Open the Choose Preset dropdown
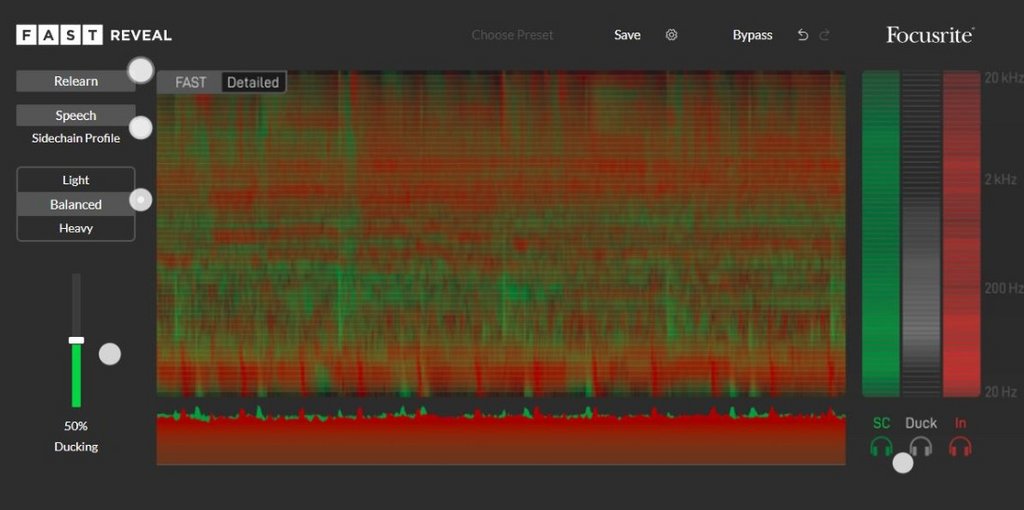The image size is (1024, 510). (x=512, y=35)
